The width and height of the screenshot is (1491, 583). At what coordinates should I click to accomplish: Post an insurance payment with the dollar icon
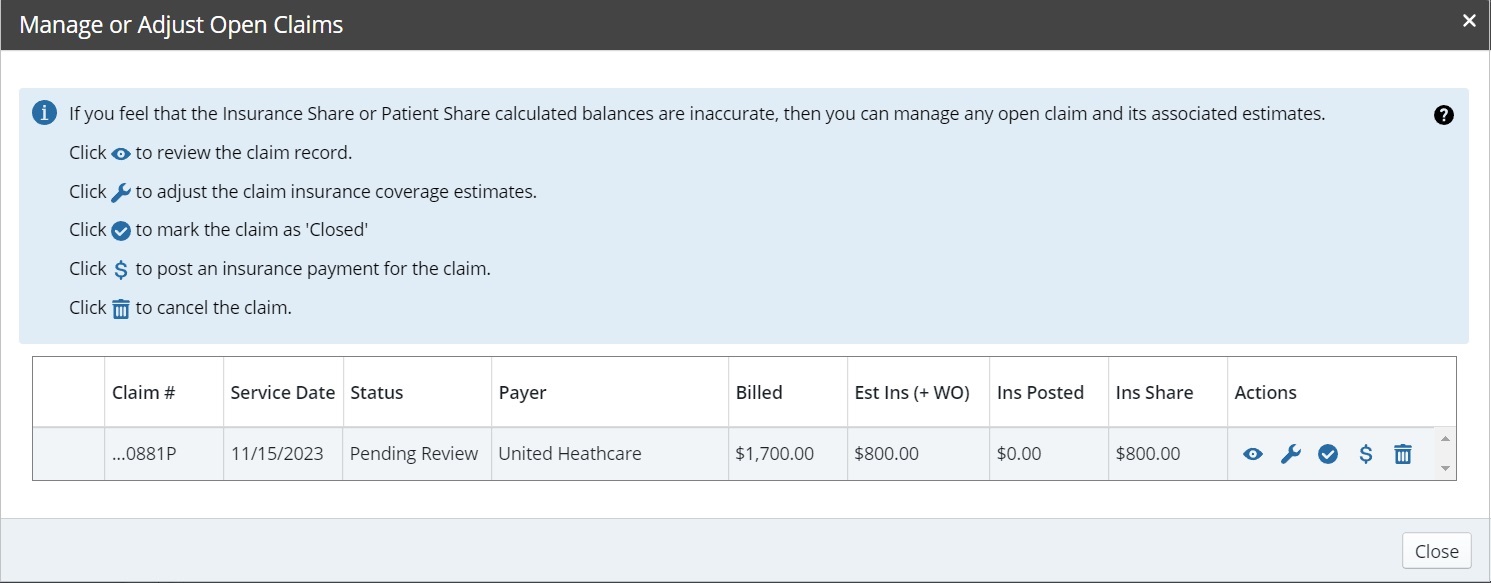pyautogui.click(x=1366, y=453)
